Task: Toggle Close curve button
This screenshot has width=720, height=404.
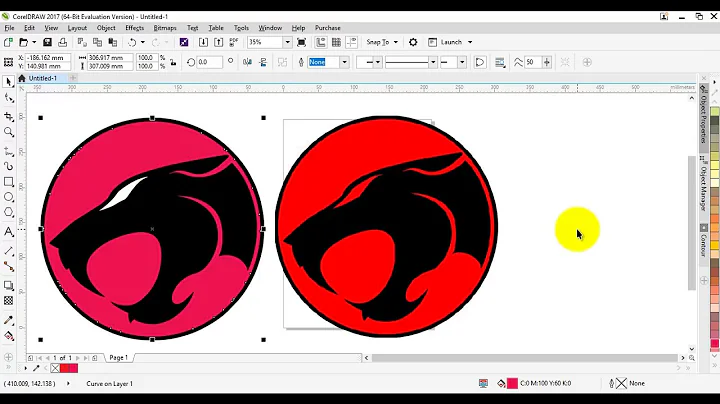Action: click(480, 62)
